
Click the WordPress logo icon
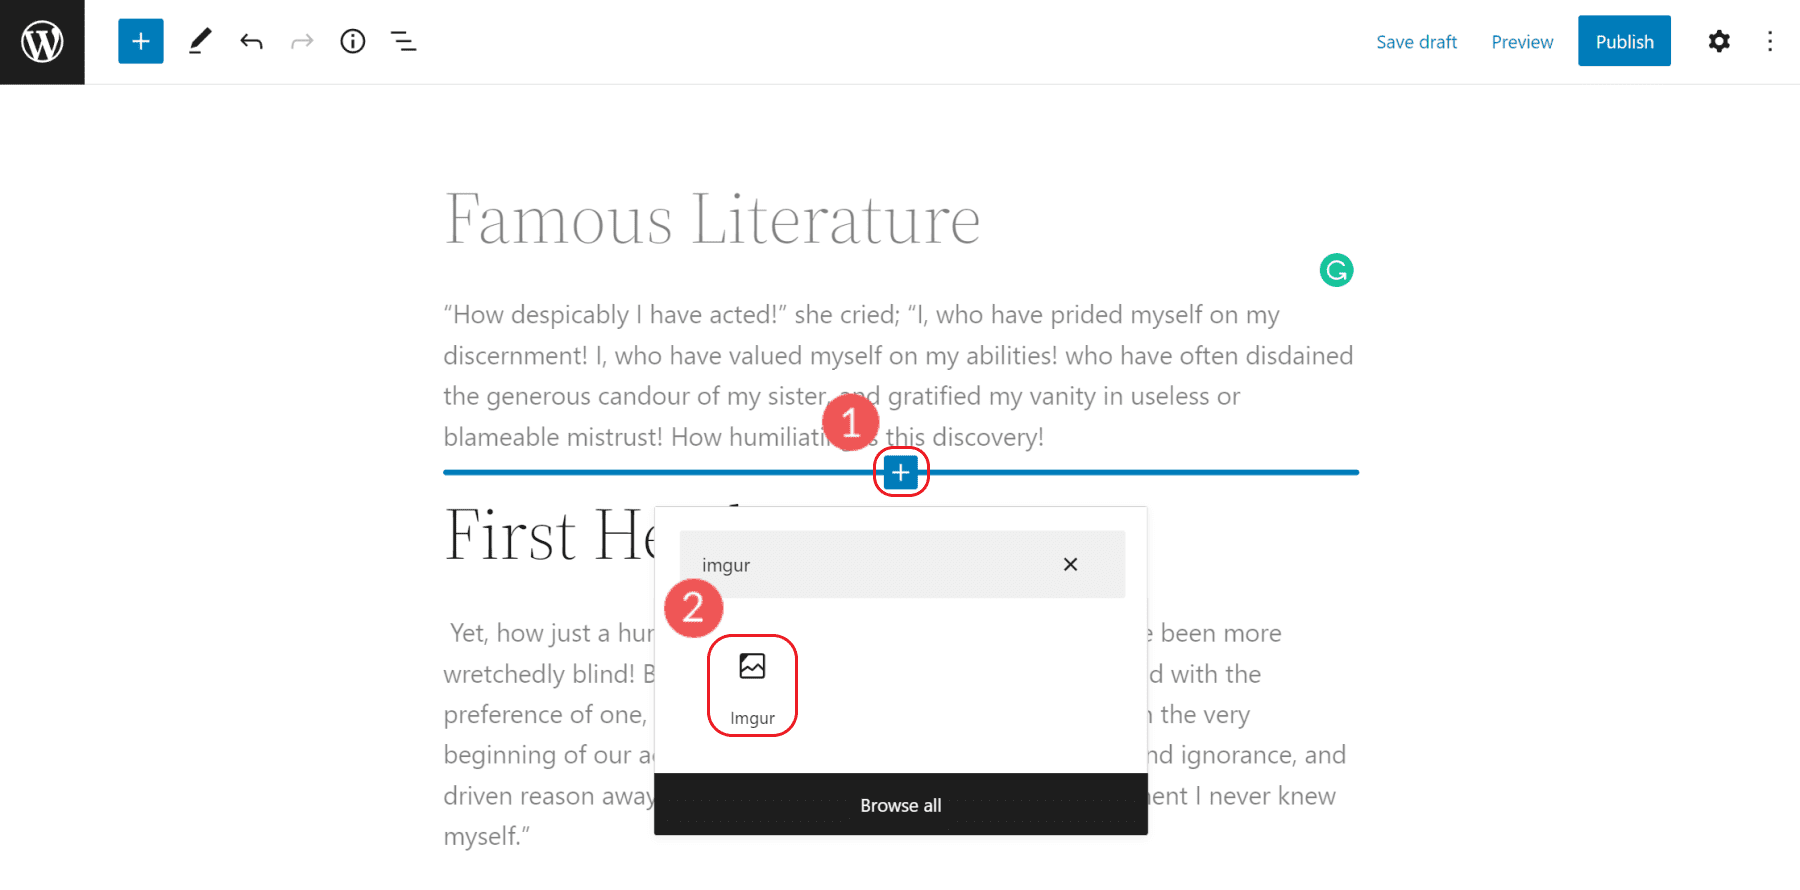(x=41, y=41)
